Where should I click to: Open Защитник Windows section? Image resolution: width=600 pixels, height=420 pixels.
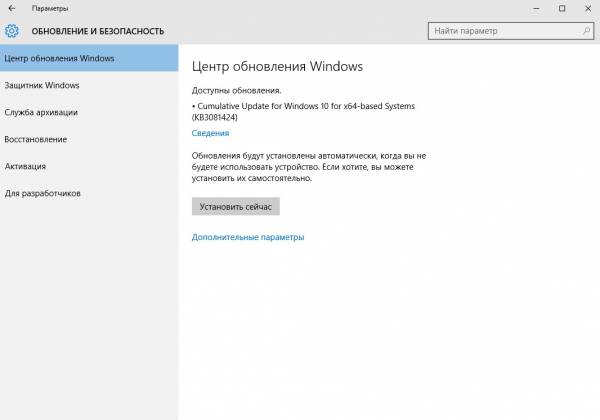(89, 85)
